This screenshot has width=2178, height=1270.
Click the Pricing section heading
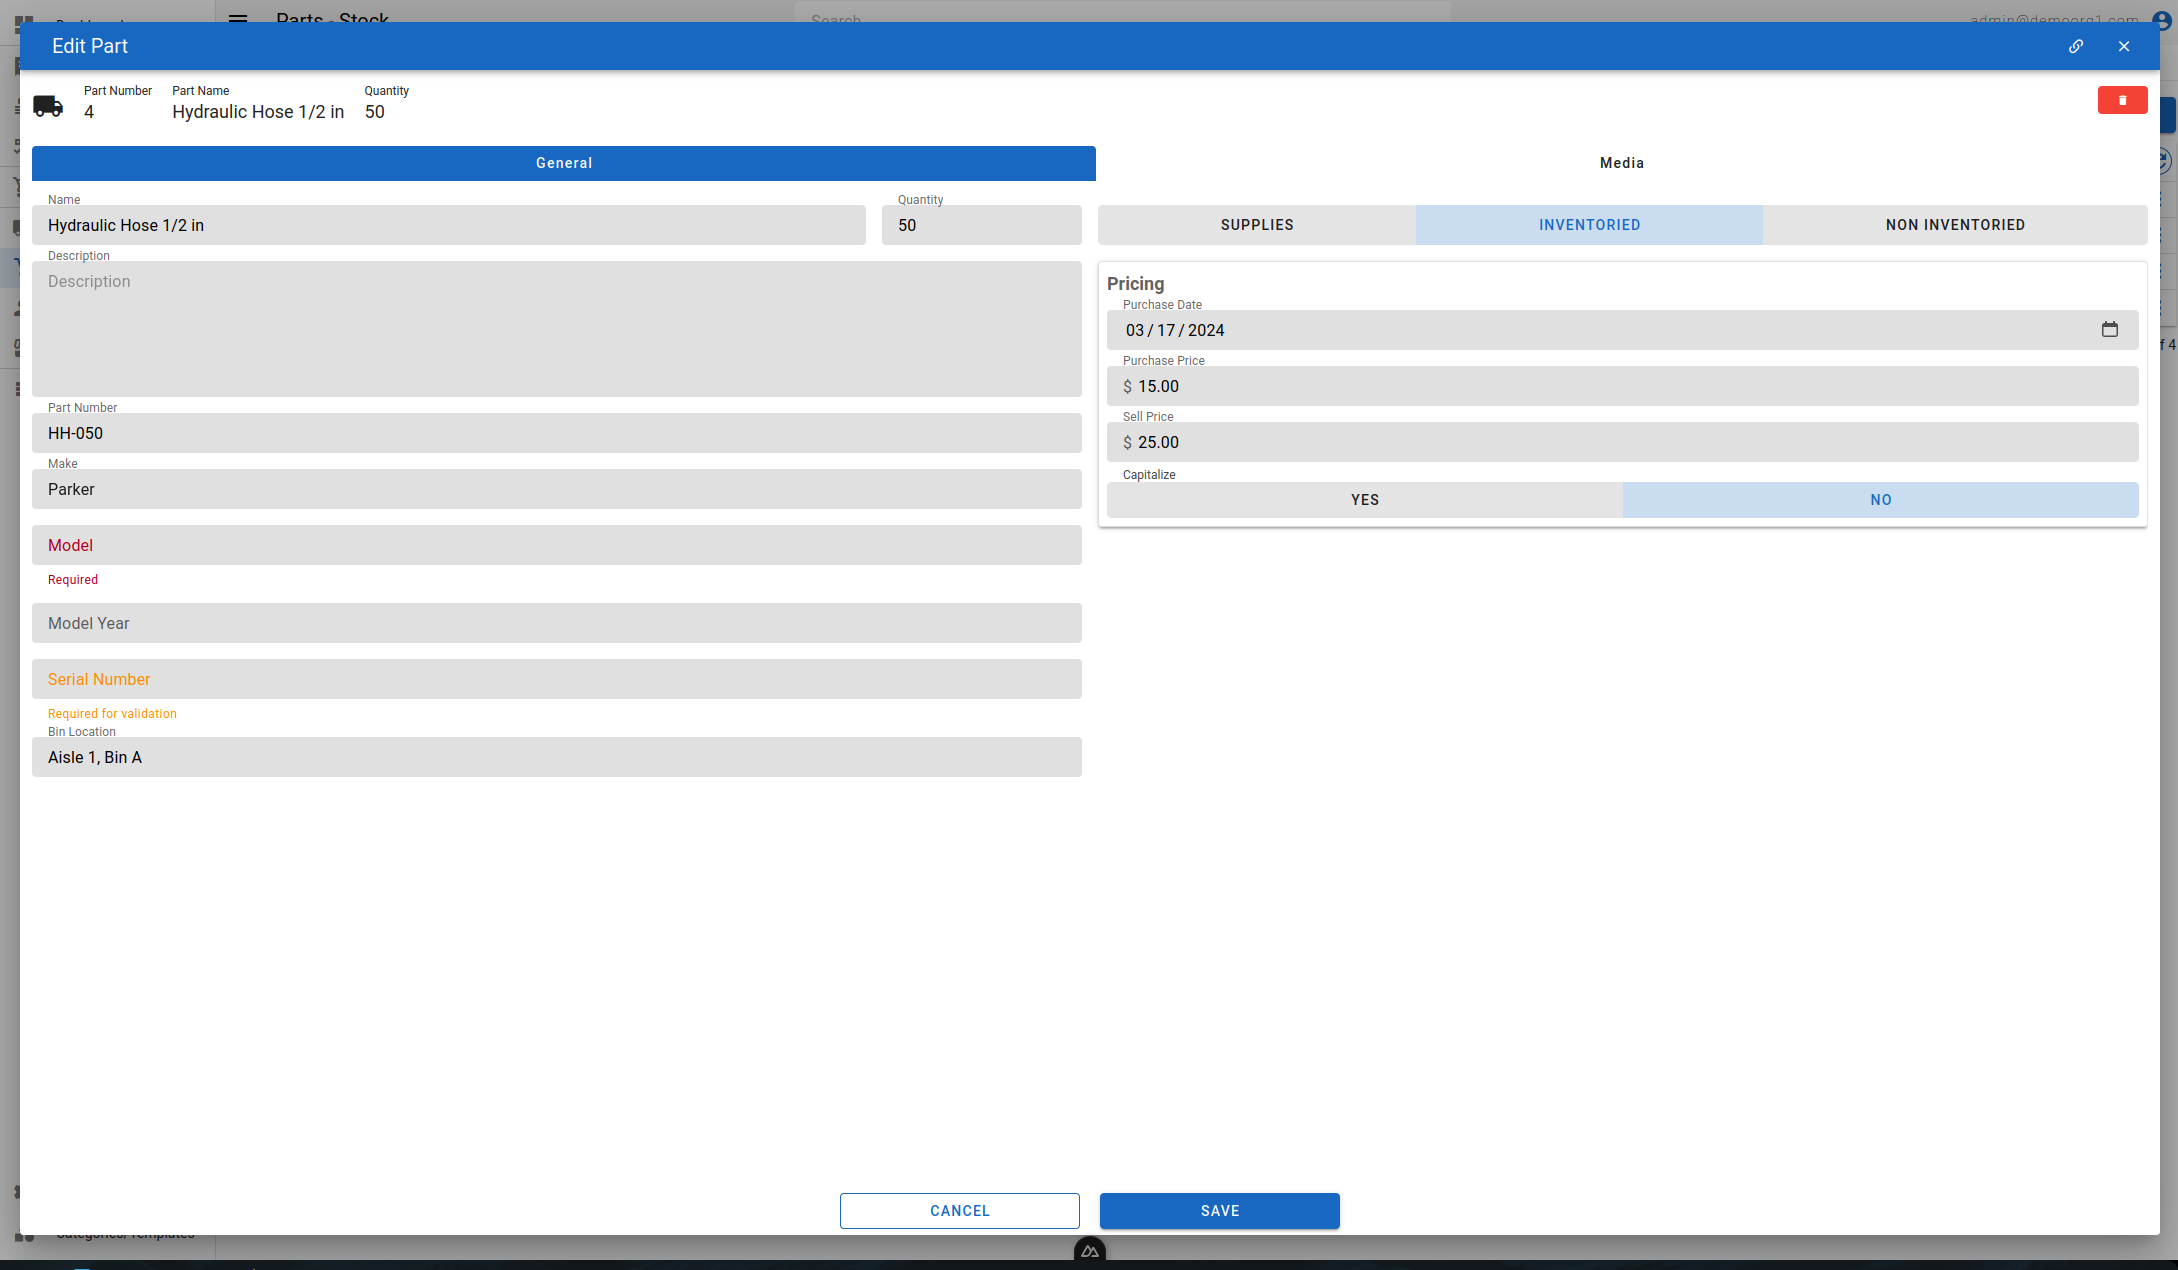[1135, 284]
